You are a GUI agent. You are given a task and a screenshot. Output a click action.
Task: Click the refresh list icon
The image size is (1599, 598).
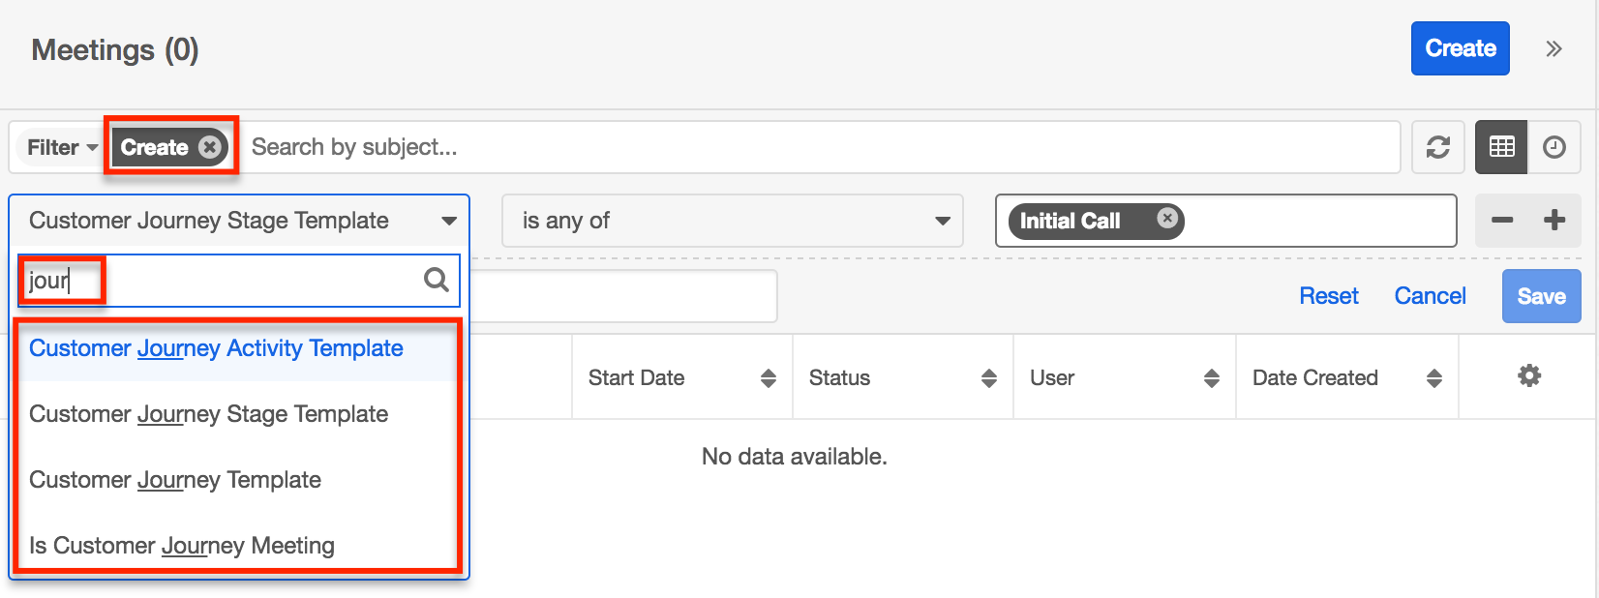[1438, 147]
